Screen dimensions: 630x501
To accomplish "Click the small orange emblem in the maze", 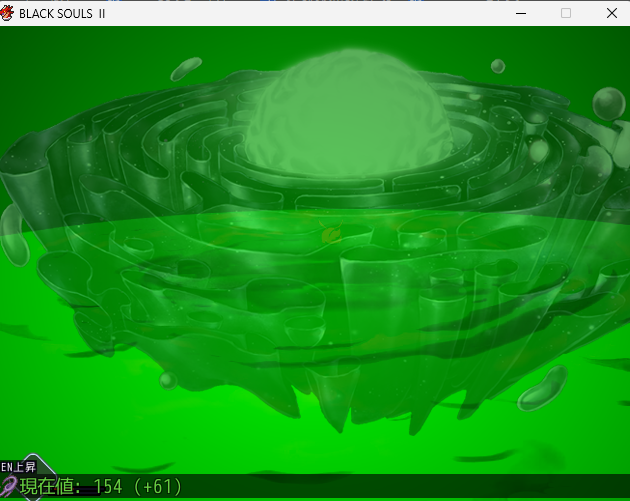I will 331,232.
